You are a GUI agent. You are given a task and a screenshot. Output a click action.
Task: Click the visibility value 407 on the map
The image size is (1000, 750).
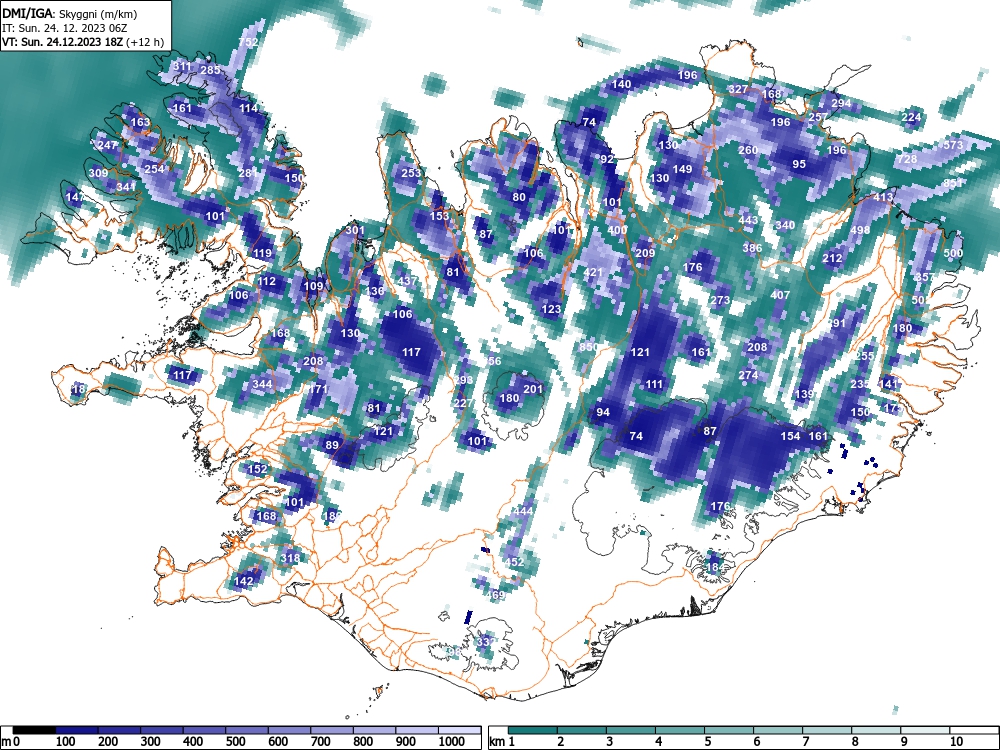pyautogui.click(x=781, y=295)
